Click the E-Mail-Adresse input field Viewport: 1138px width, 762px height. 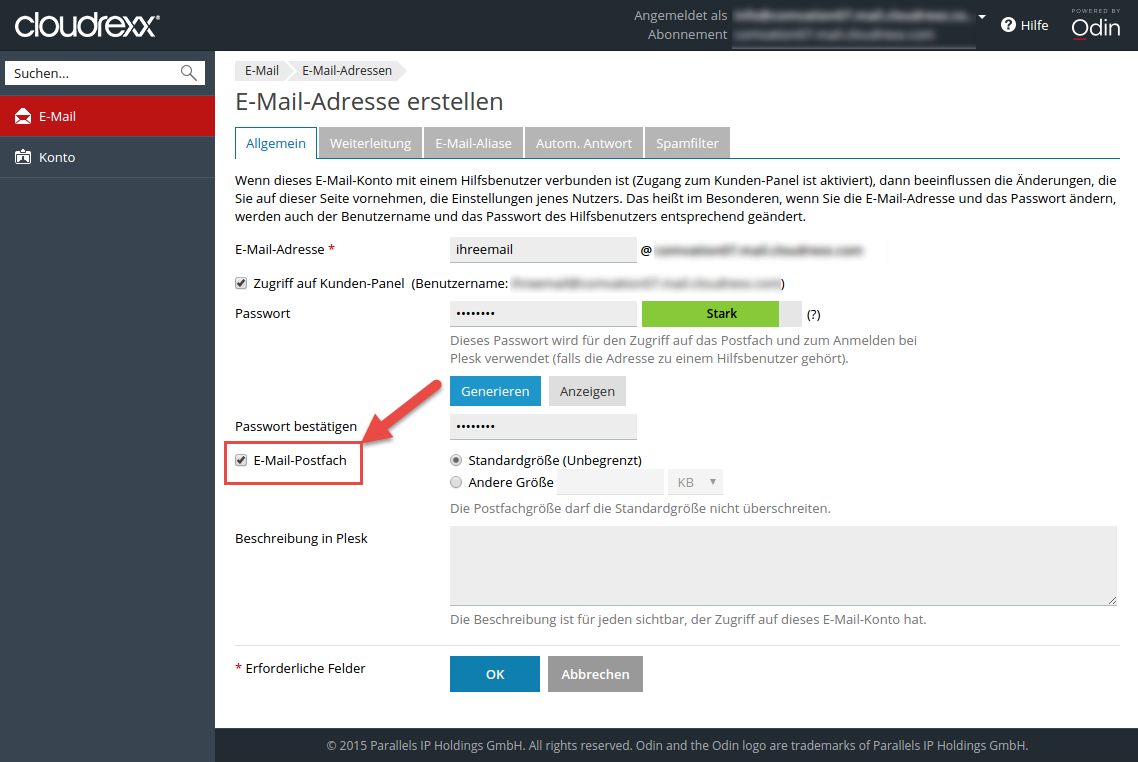pos(543,250)
